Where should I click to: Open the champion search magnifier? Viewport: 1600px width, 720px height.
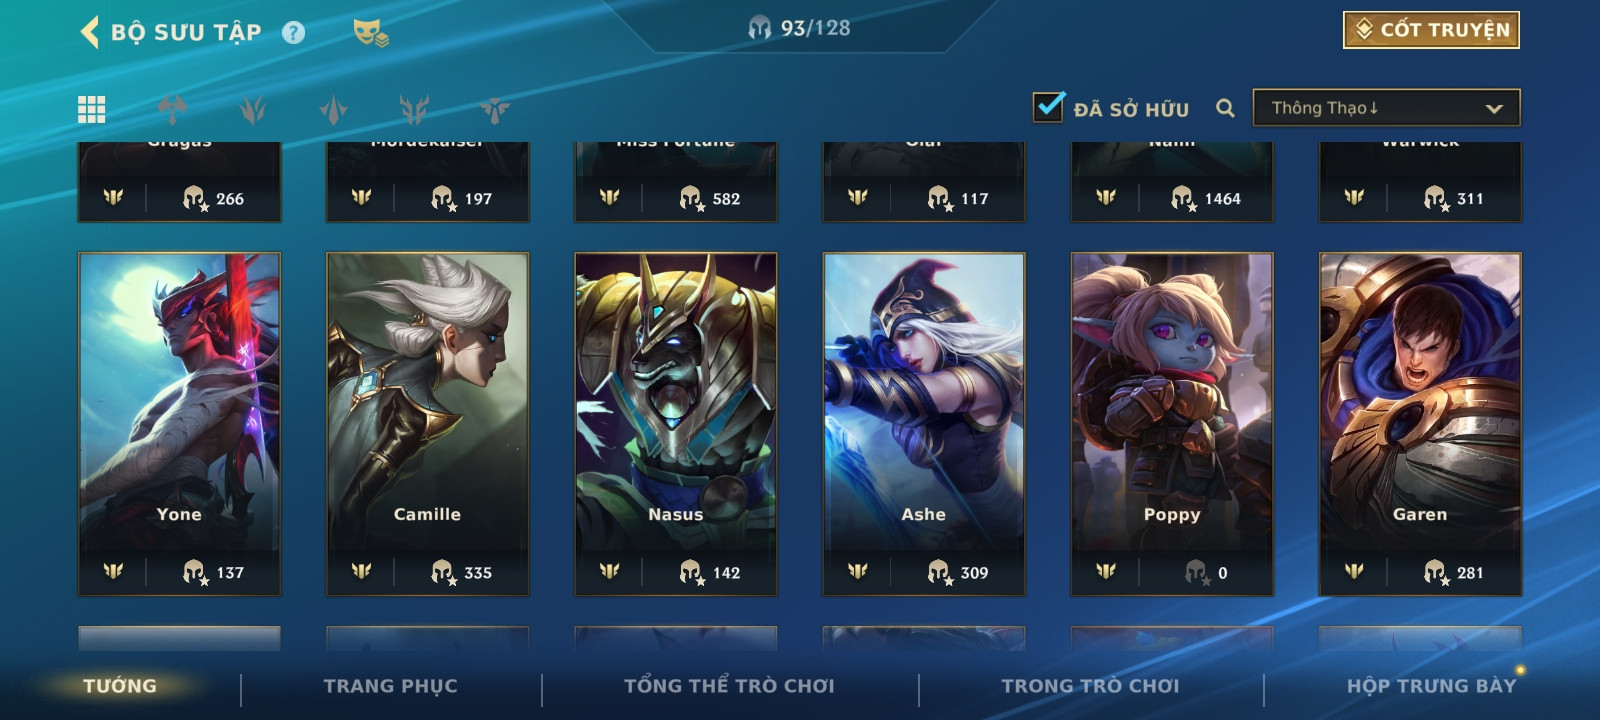[x=1225, y=108]
